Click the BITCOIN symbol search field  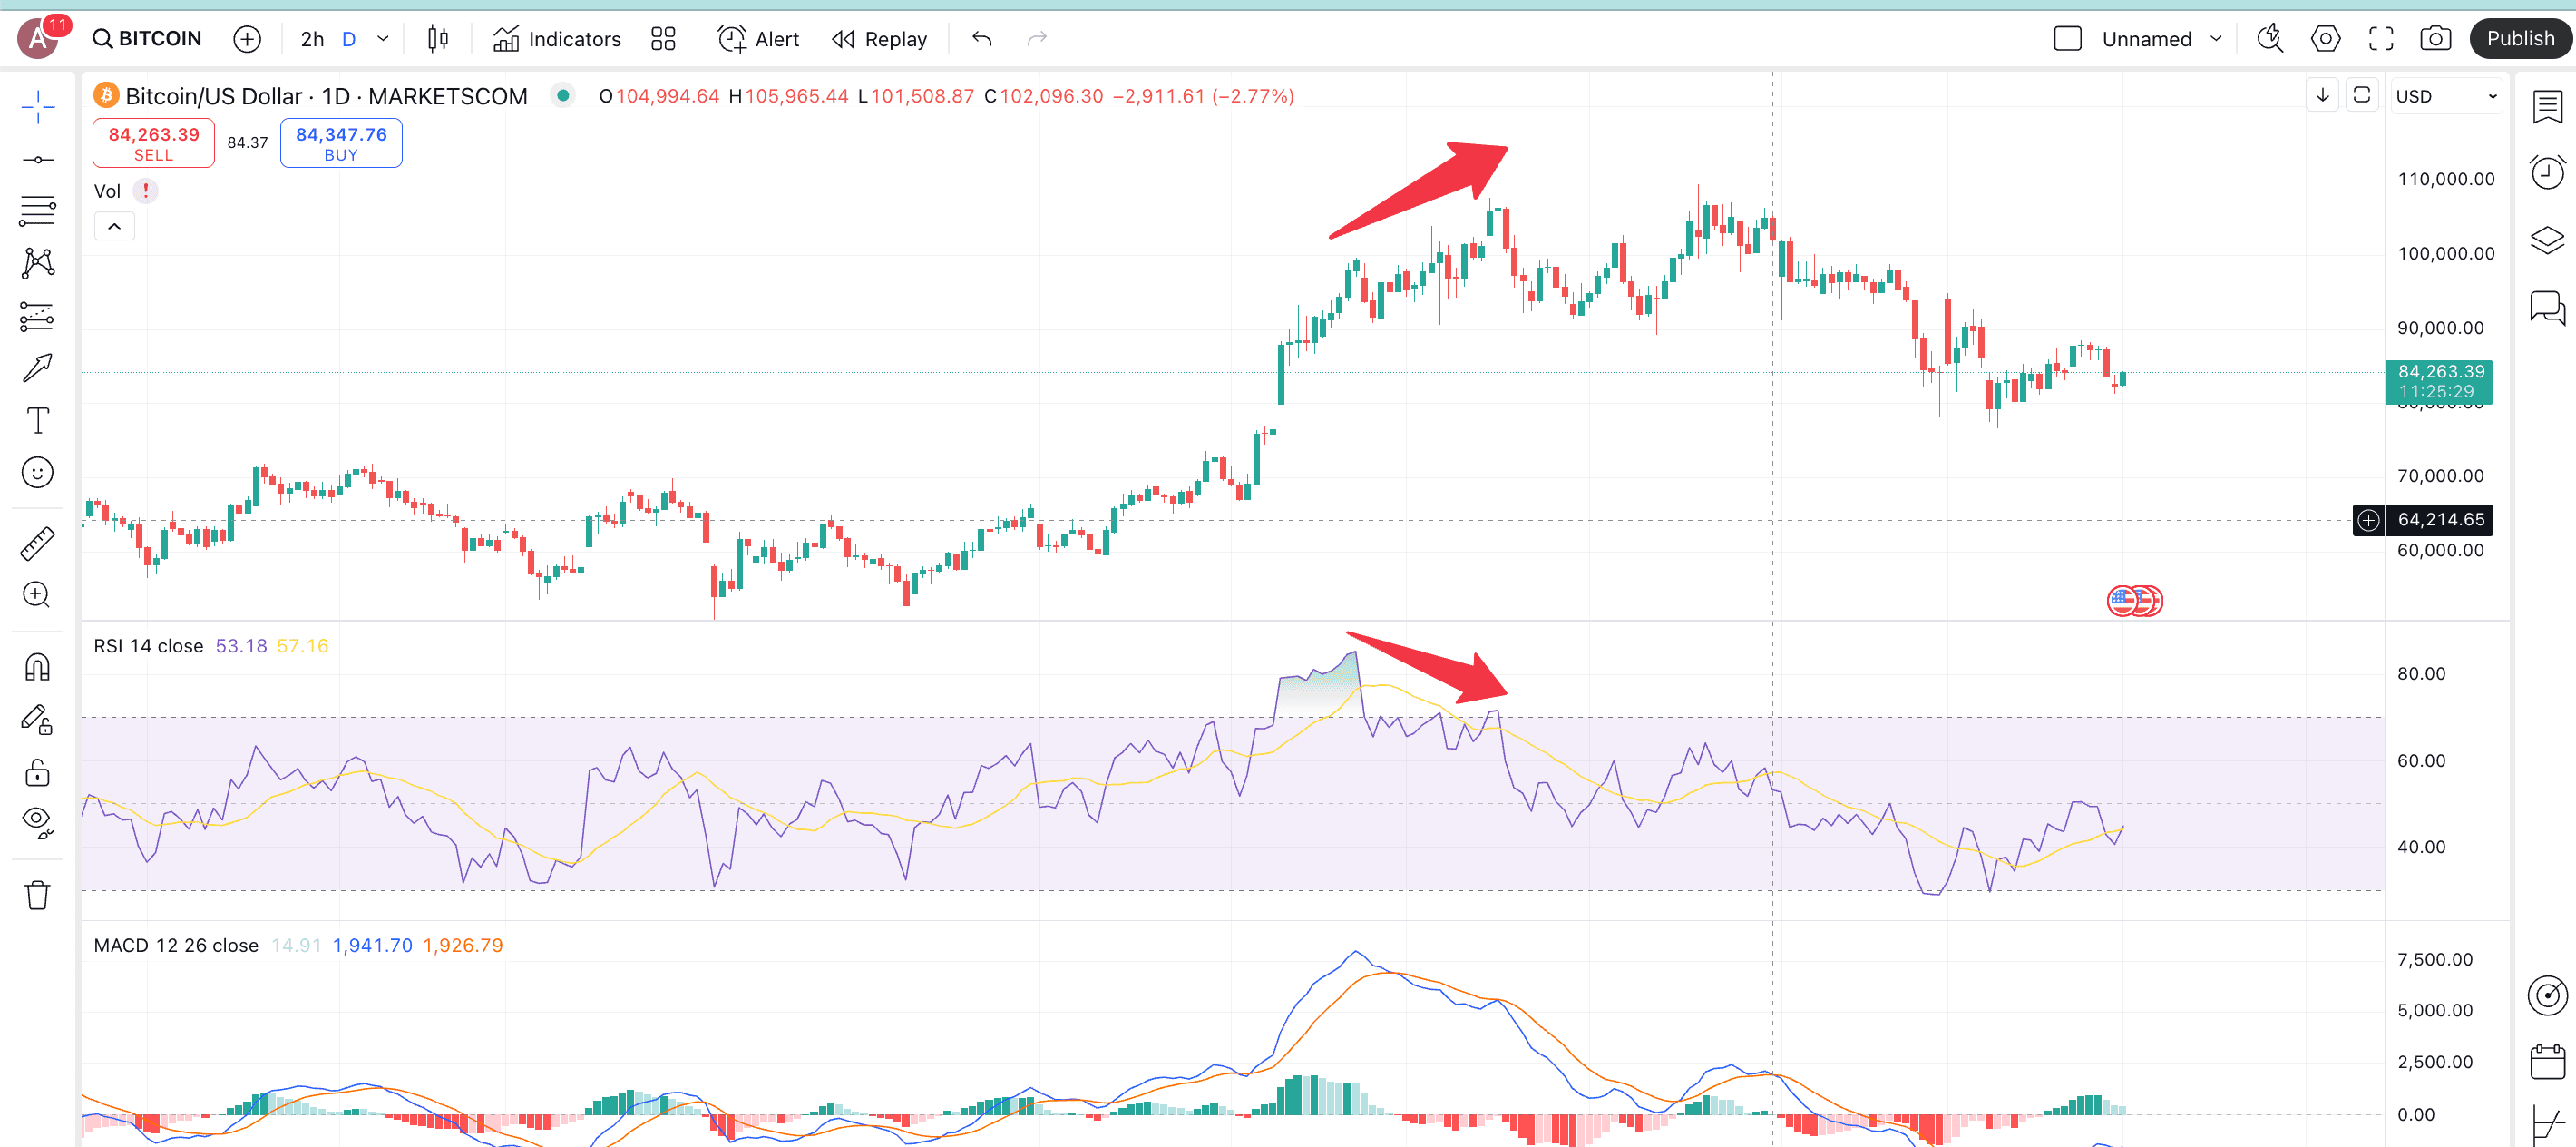pyautogui.click(x=147, y=39)
